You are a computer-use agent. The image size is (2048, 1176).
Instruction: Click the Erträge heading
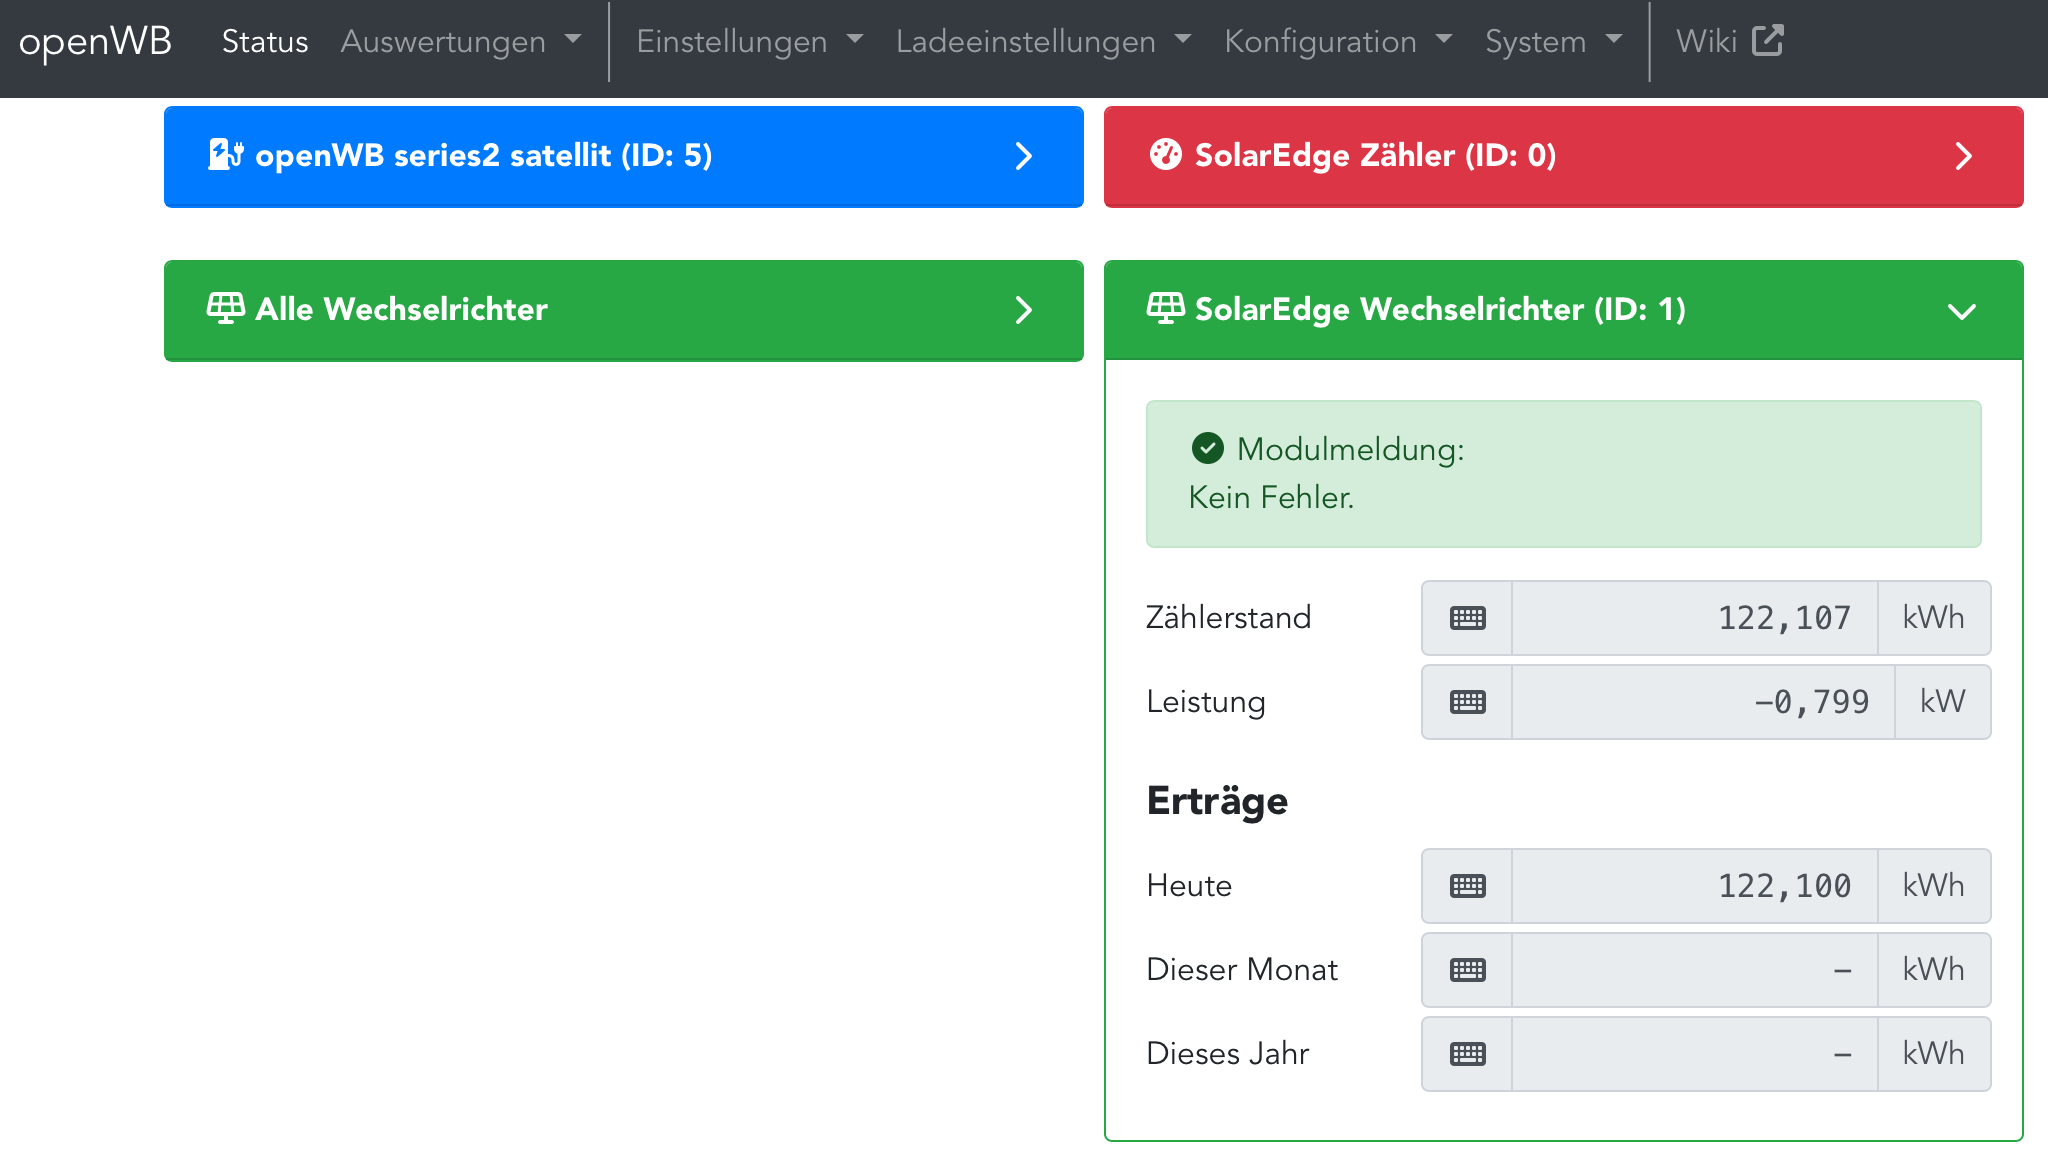[x=1217, y=801]
